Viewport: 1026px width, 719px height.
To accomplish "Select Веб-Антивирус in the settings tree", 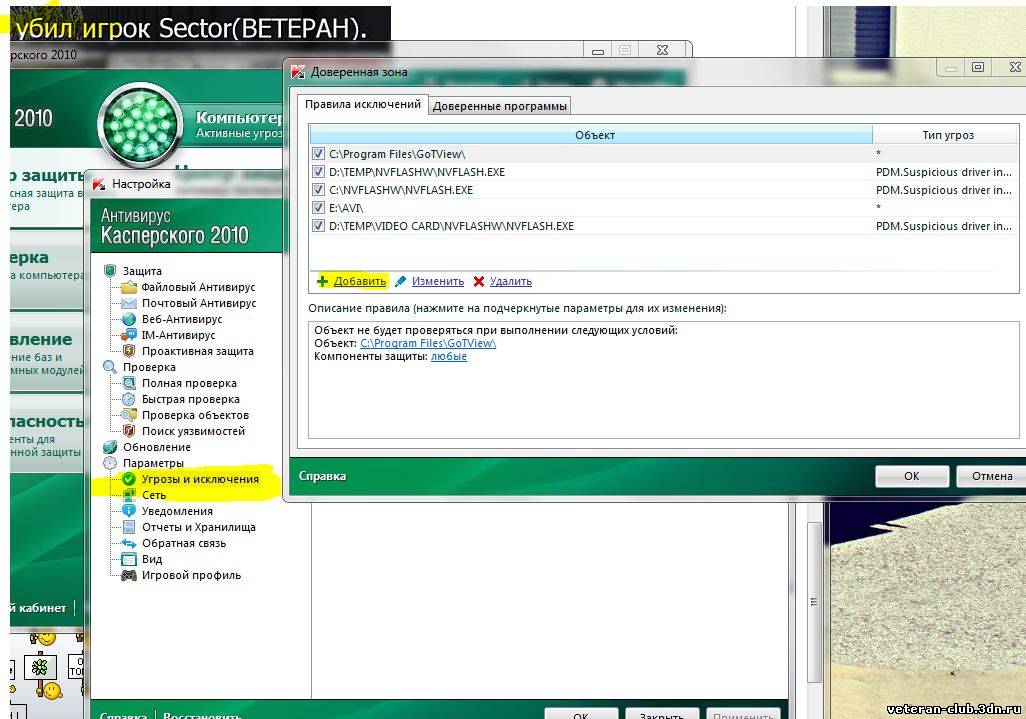I will click(182, 319).
